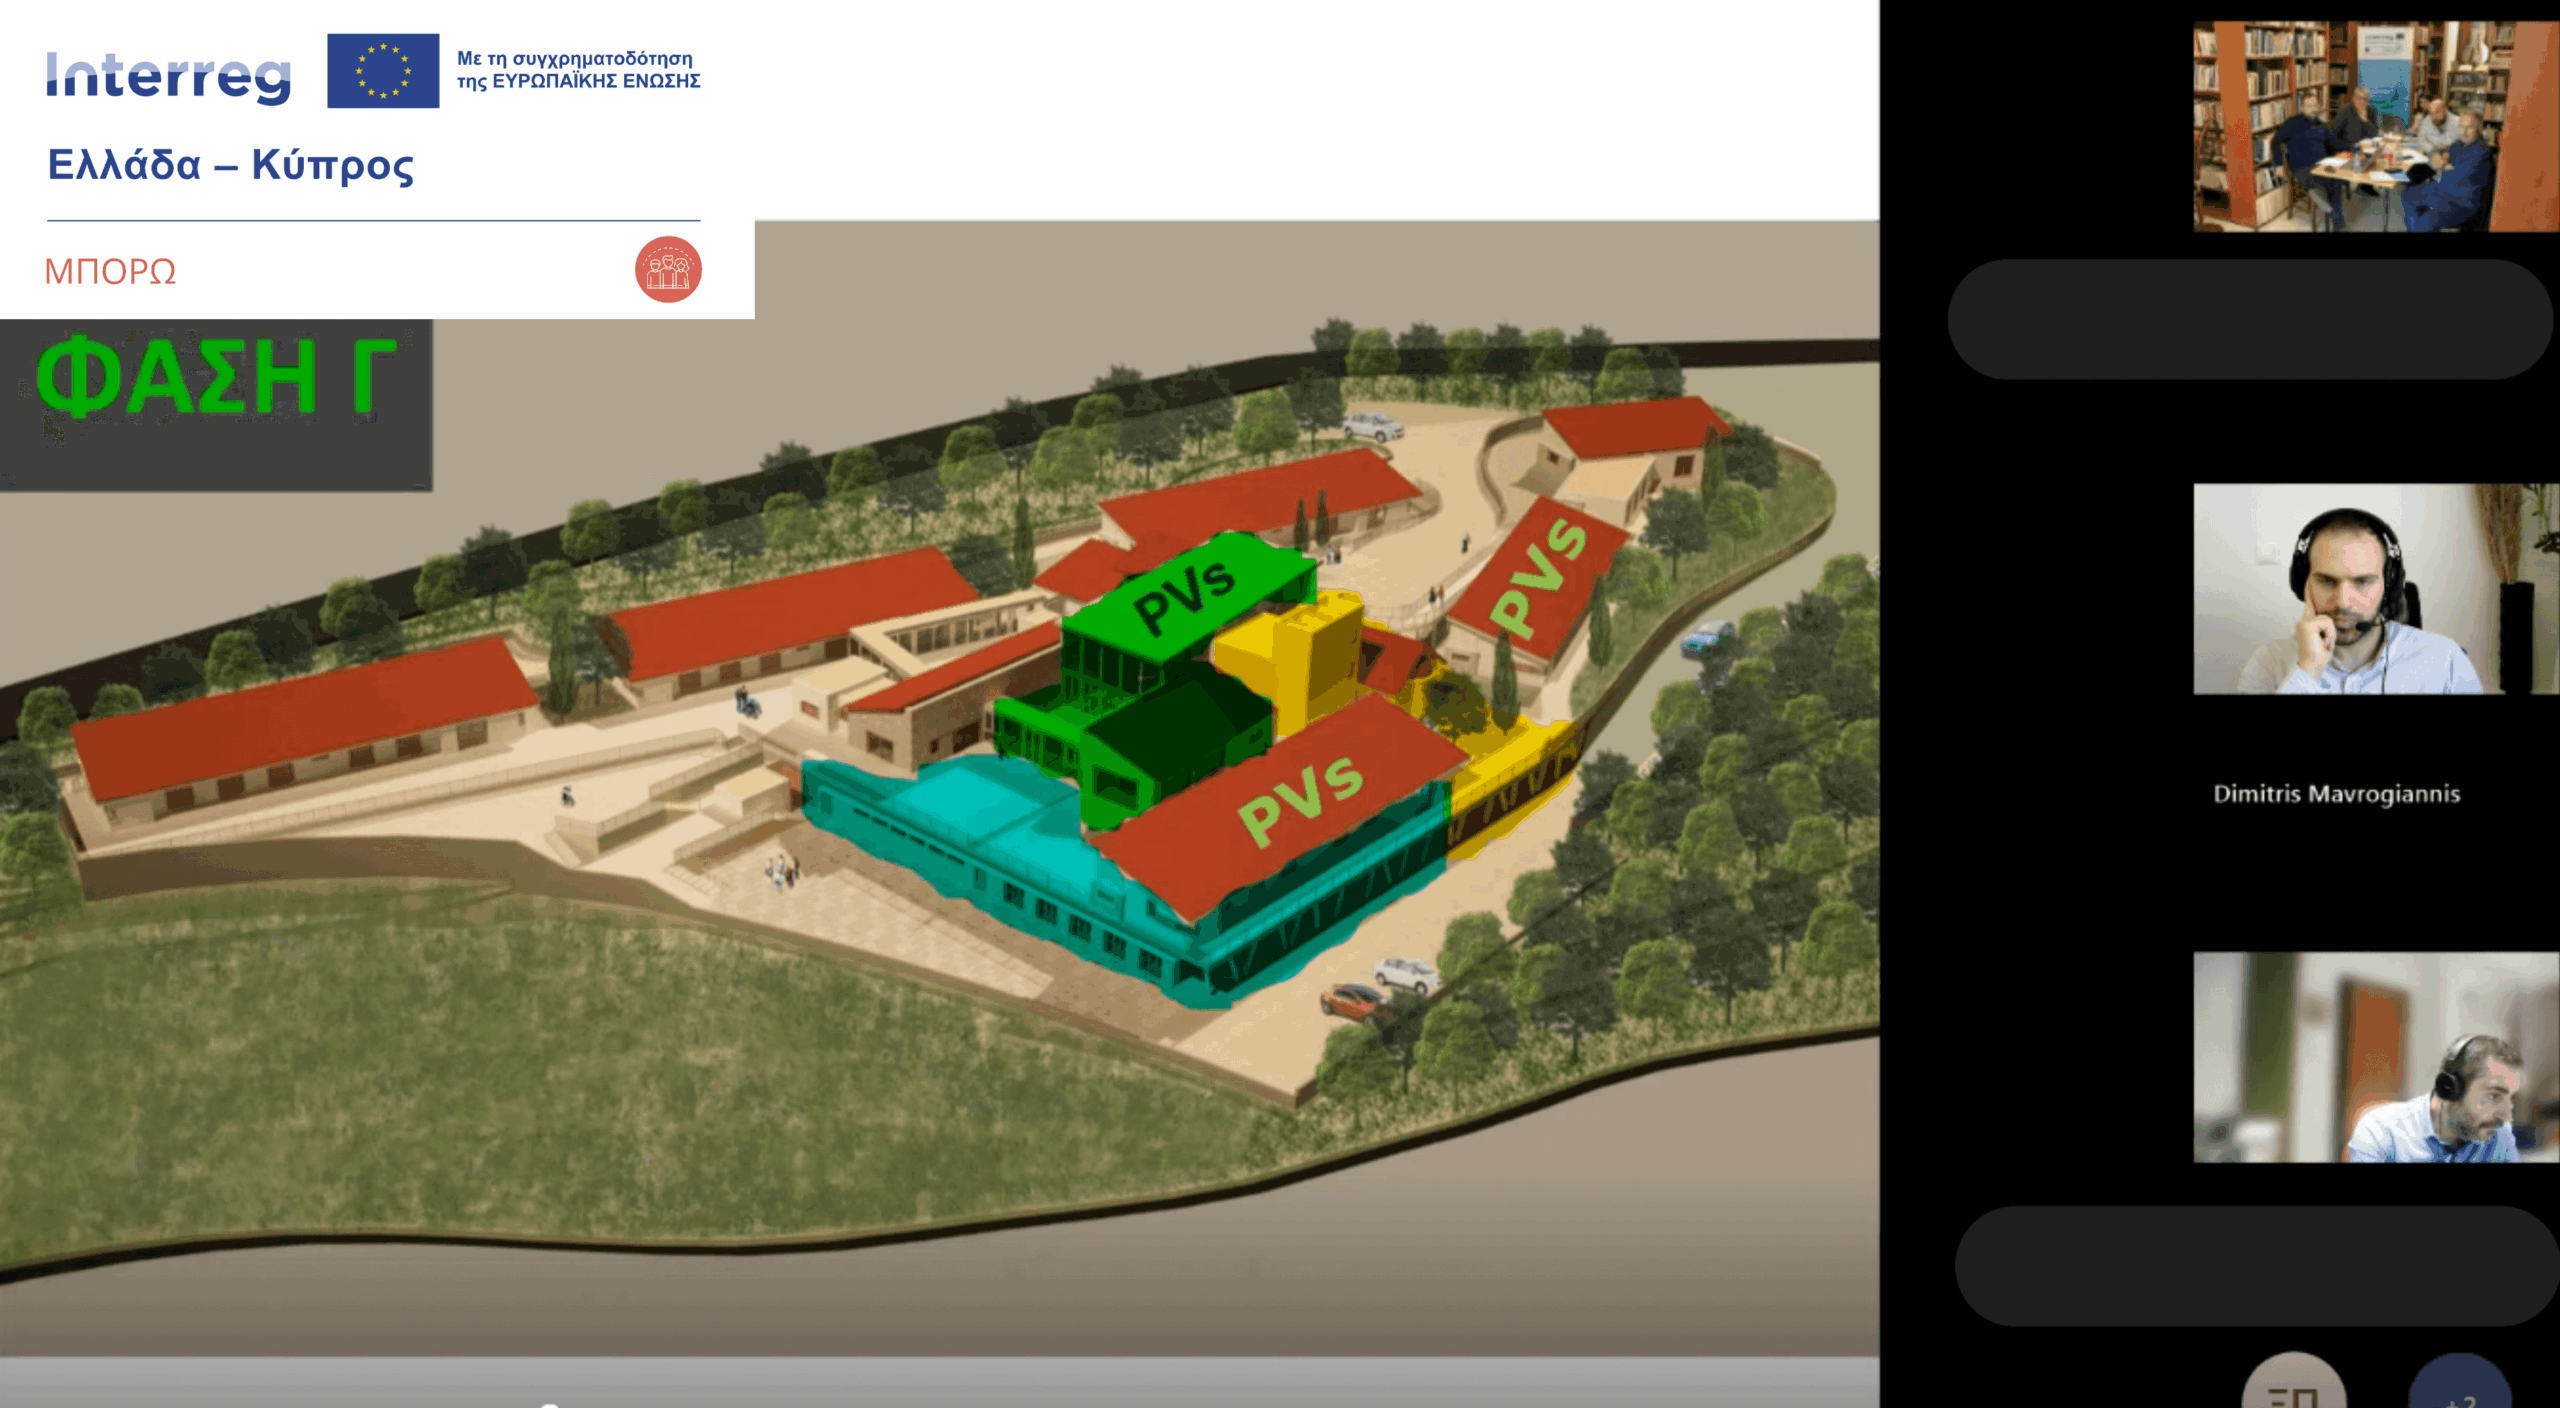Click the orange parked car
Image resolution: width=2560 pixels, height=1408 pixels.
pyautogui.click(x=1352, y=1001)
